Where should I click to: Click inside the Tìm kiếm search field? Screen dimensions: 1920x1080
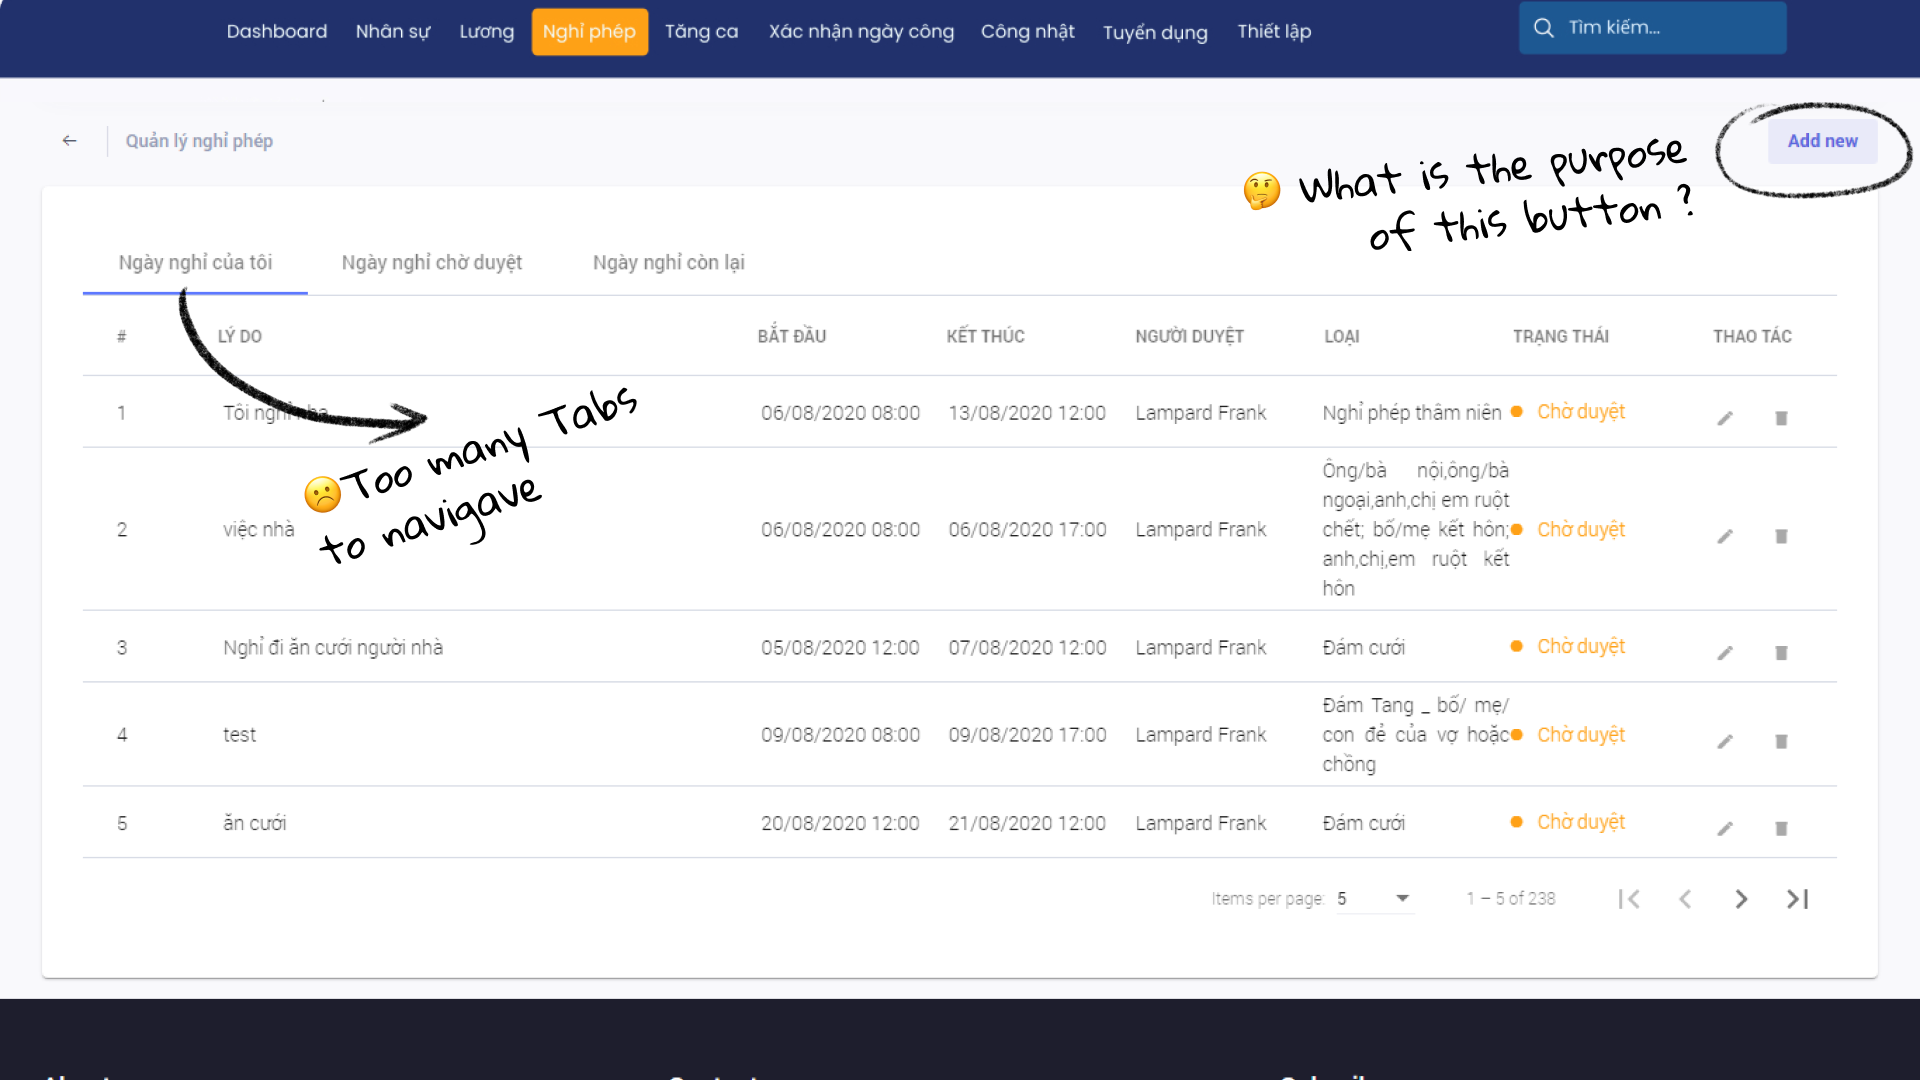(1670, 28)
